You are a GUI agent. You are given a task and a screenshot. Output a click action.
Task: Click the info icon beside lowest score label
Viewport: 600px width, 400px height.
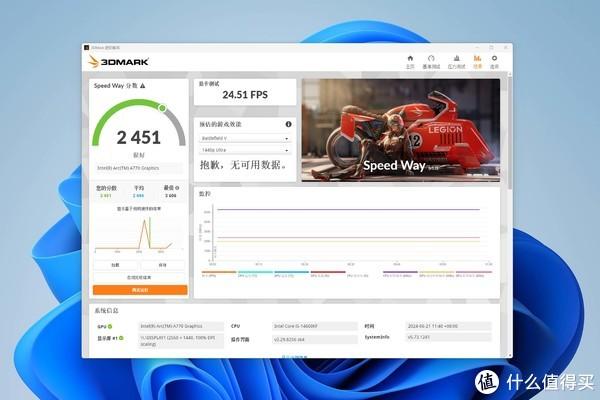(177, 188)
